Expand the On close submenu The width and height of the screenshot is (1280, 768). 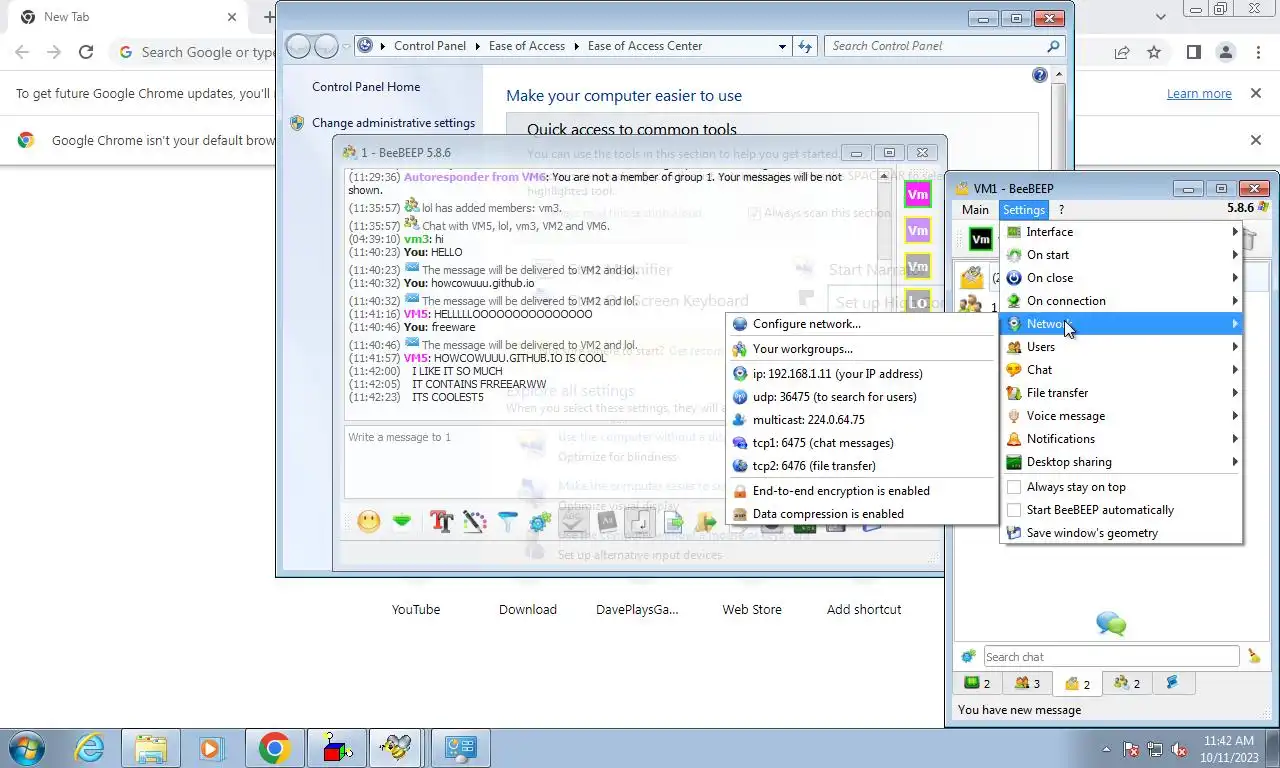coord(1121,278)
